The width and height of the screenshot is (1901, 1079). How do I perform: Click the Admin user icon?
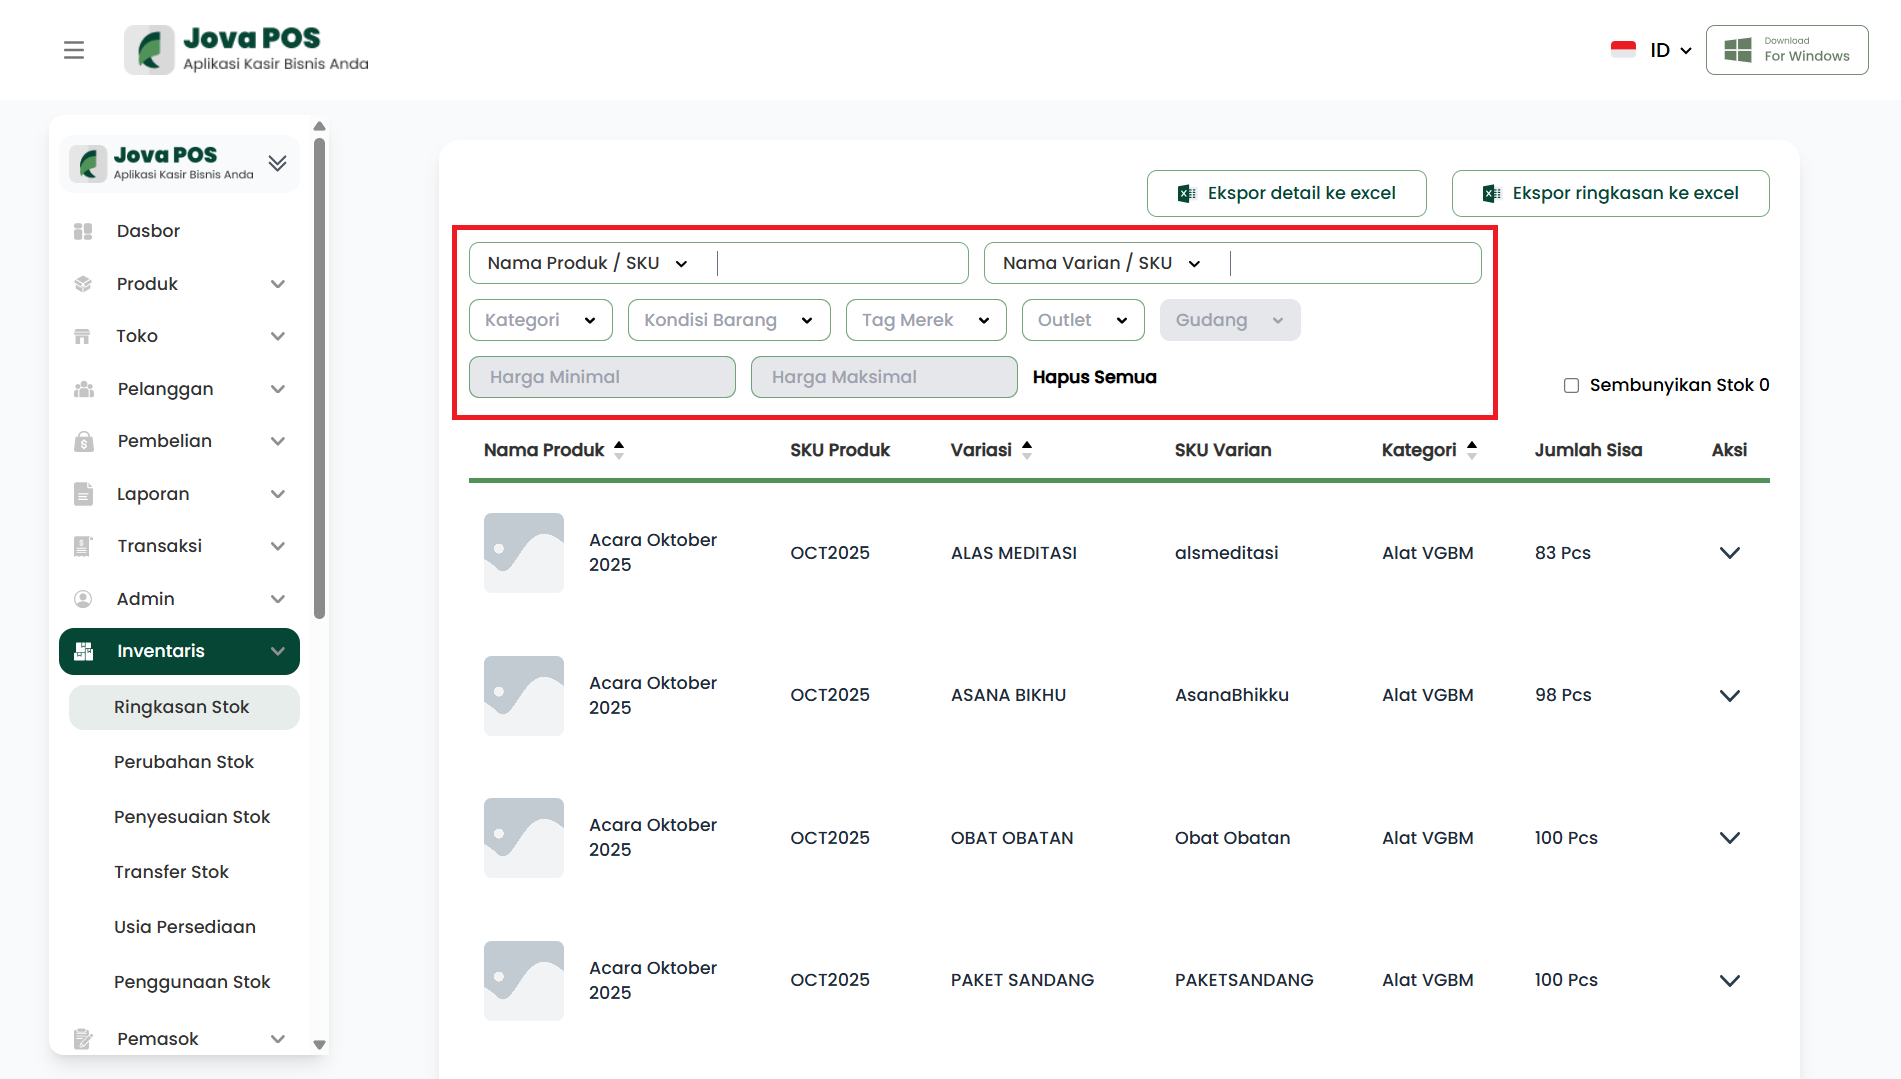[x=83, y=599]
